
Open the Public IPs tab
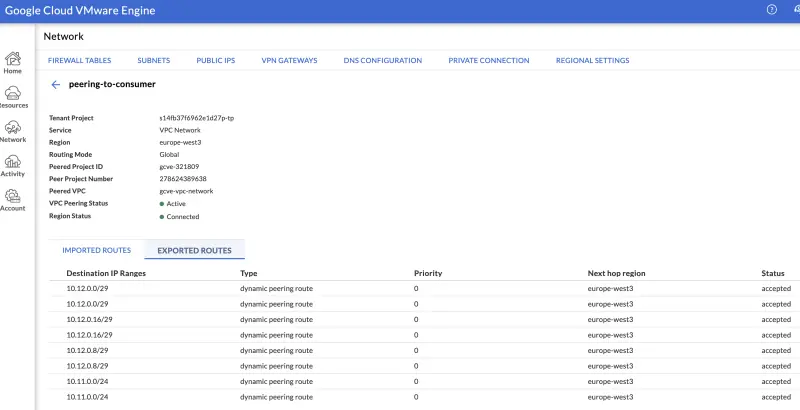click(x=216, y=60)
